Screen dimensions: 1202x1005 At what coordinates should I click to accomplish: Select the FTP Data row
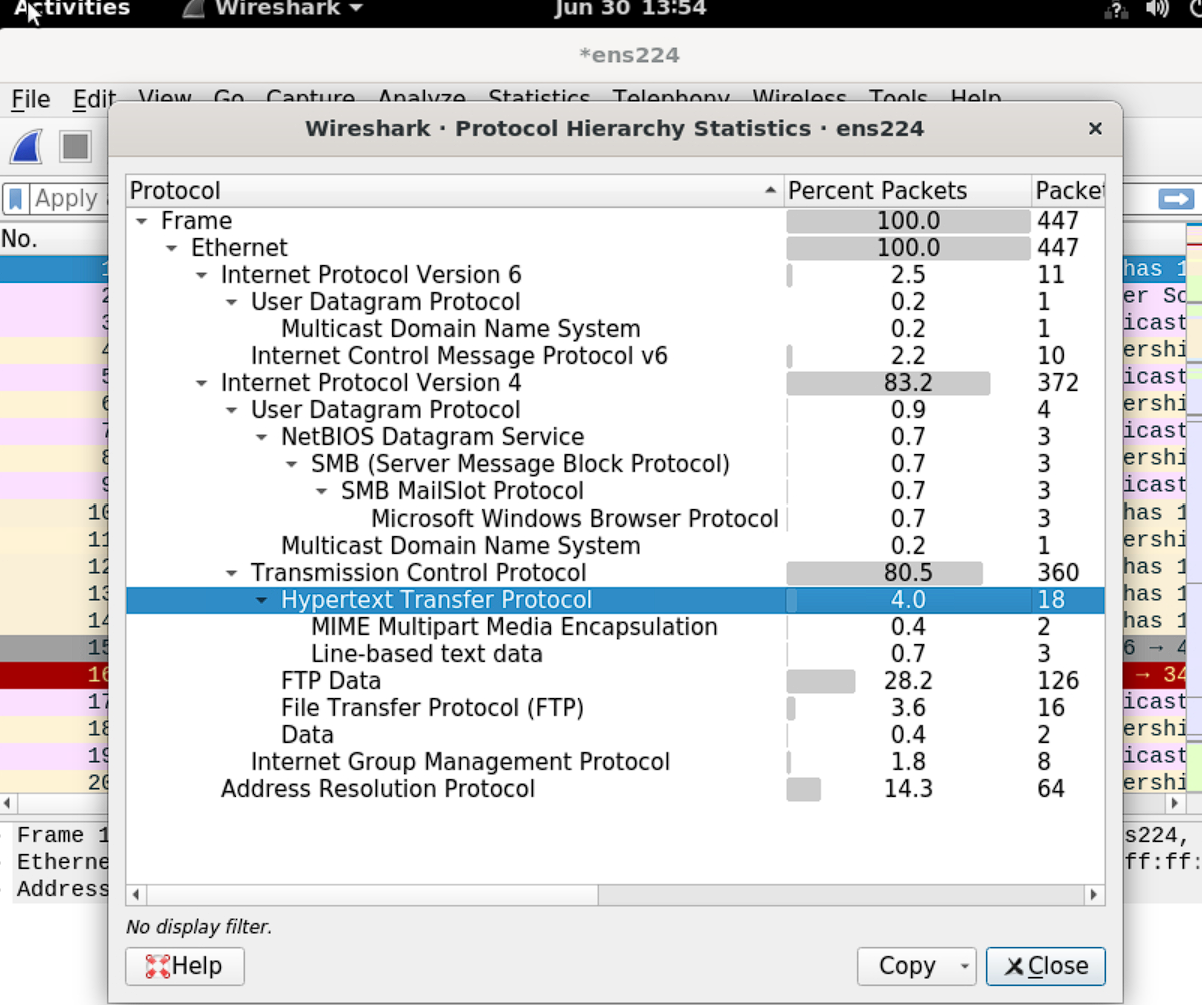(x=615, y=681)
